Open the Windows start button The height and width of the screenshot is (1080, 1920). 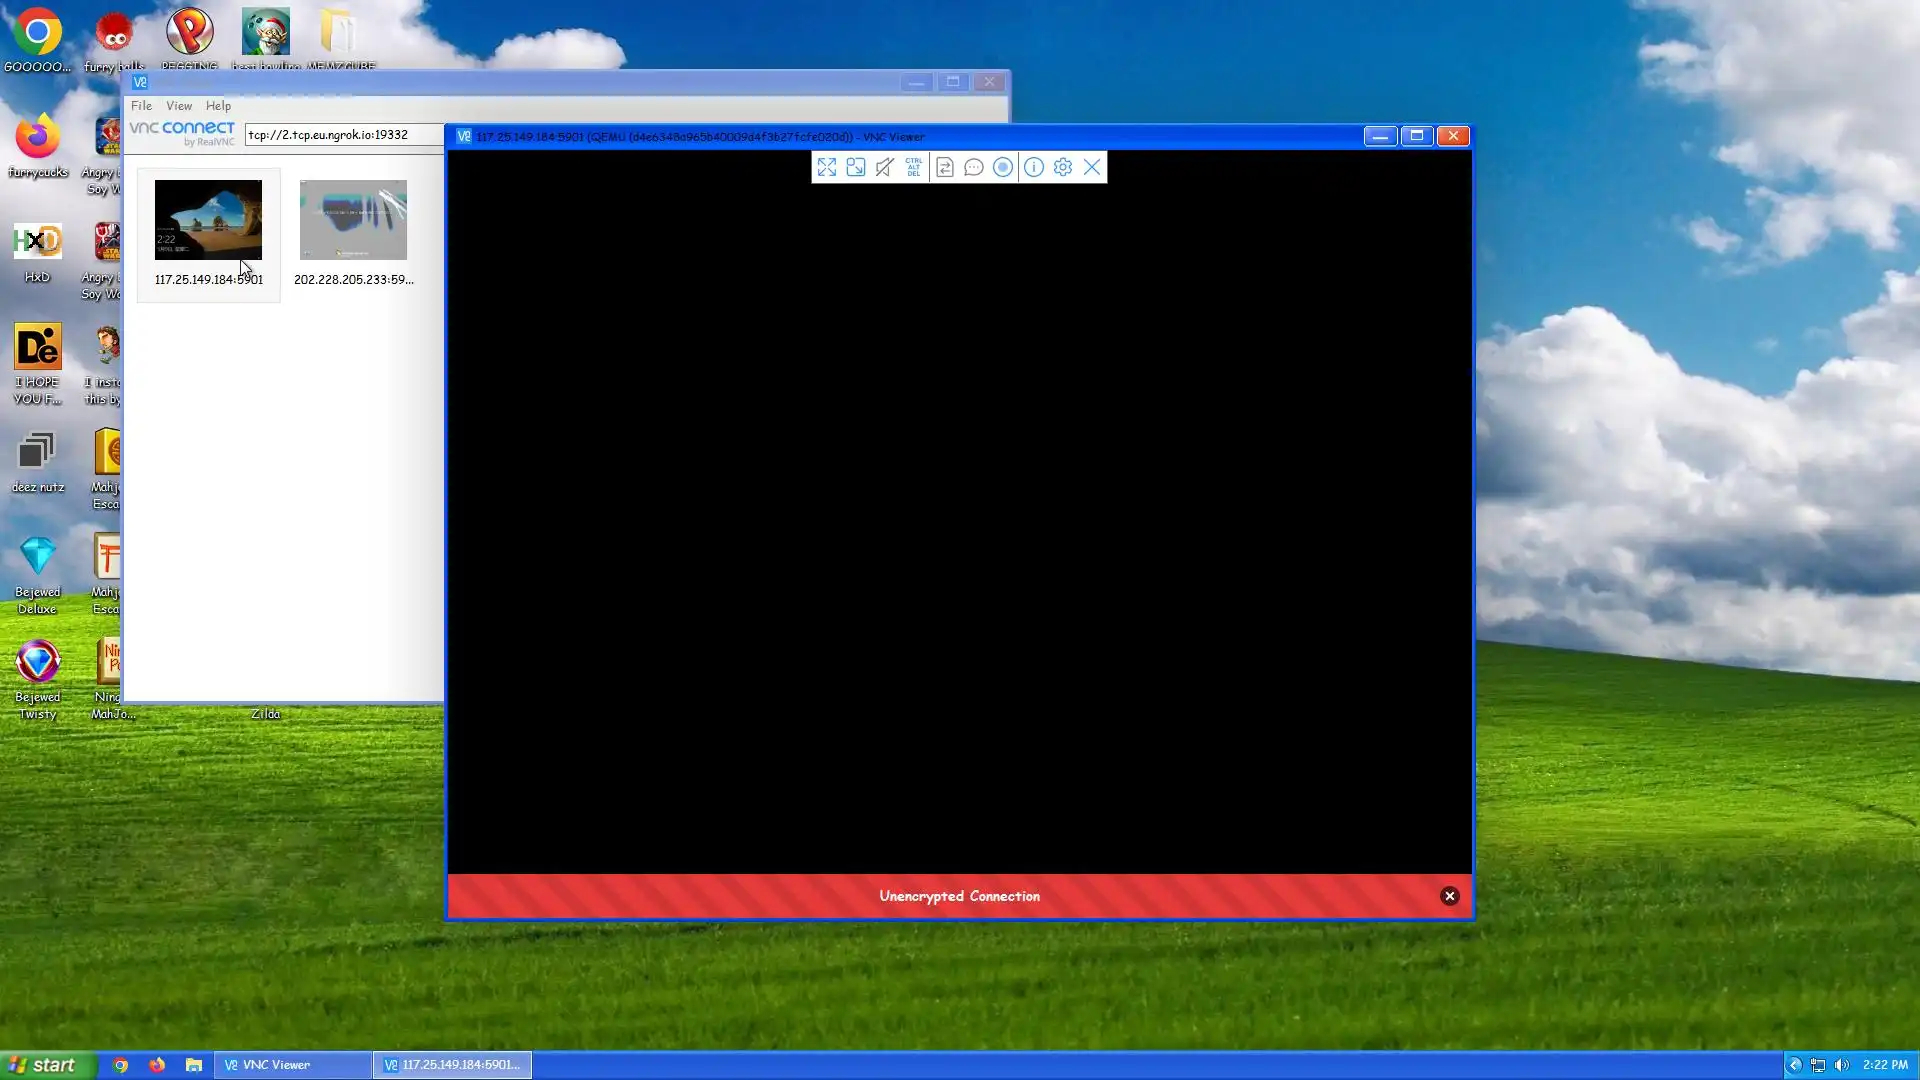47,1065
